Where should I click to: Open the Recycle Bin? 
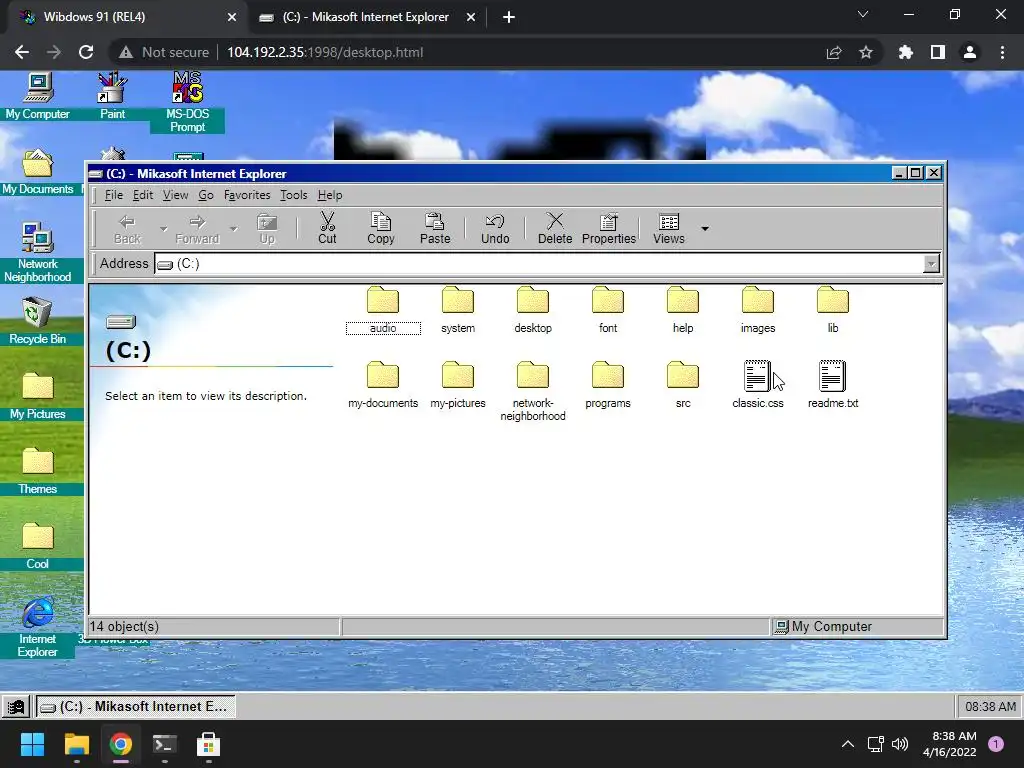pos(38,321)
